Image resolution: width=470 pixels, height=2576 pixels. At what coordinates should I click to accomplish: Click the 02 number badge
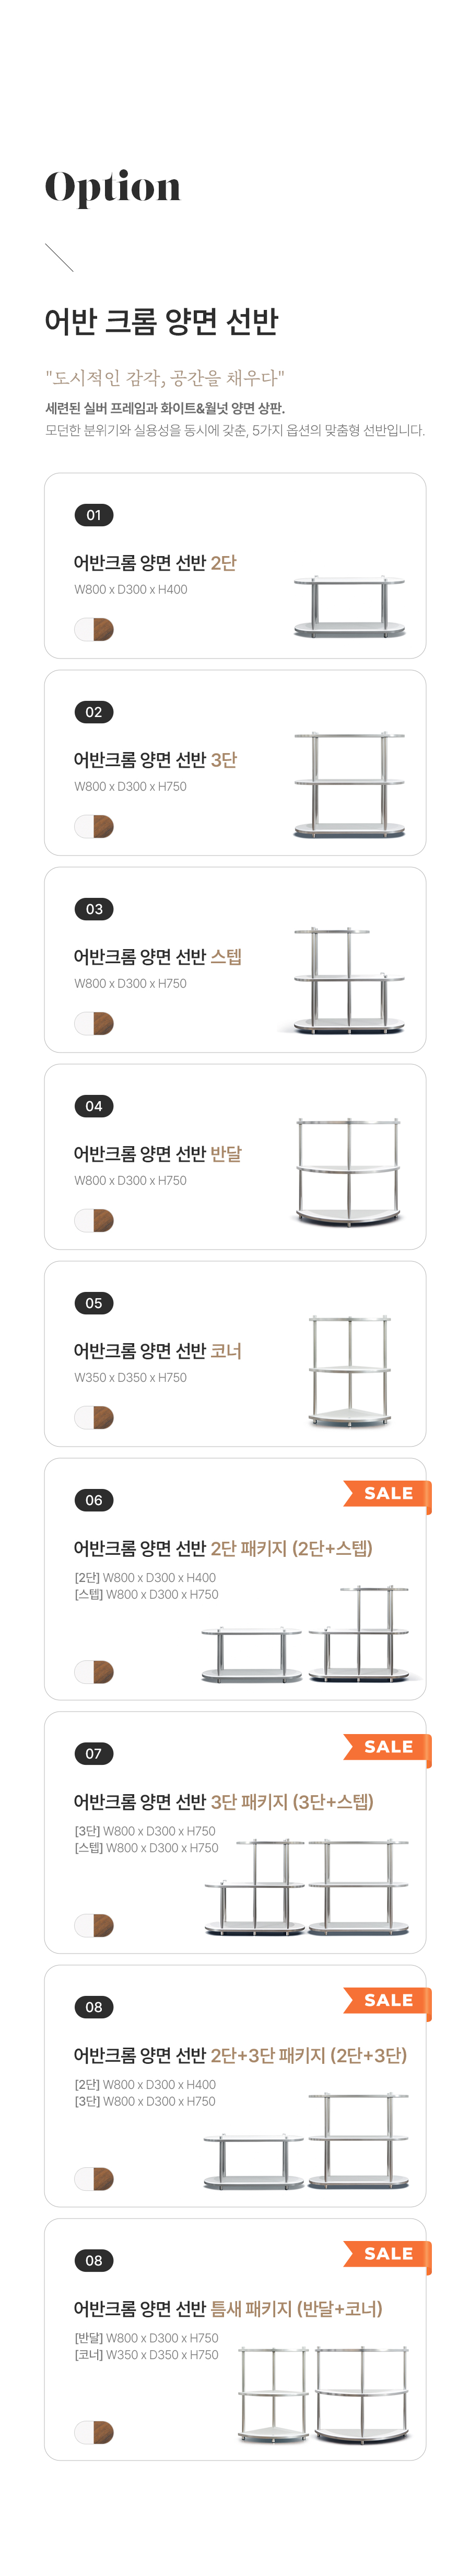click(x=94, y=712)
